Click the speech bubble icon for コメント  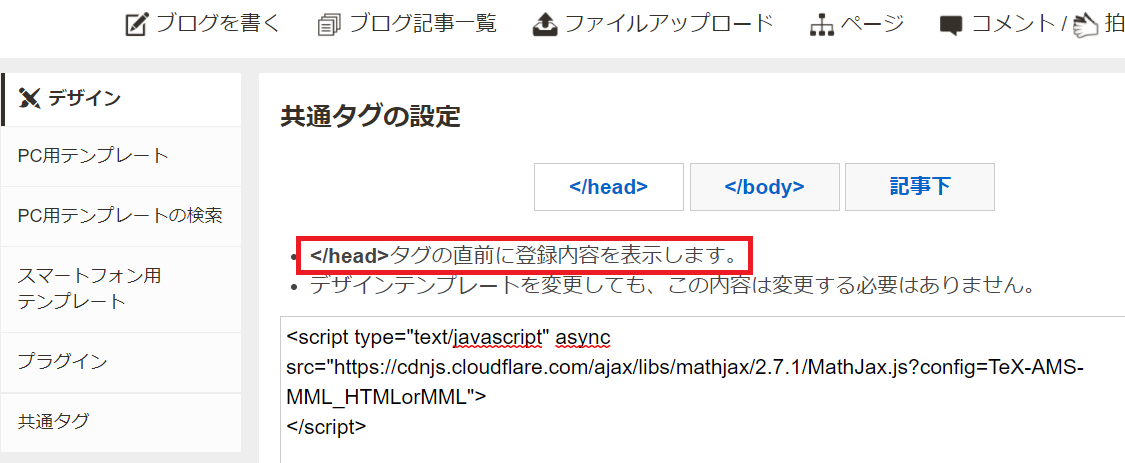point(951,27)
